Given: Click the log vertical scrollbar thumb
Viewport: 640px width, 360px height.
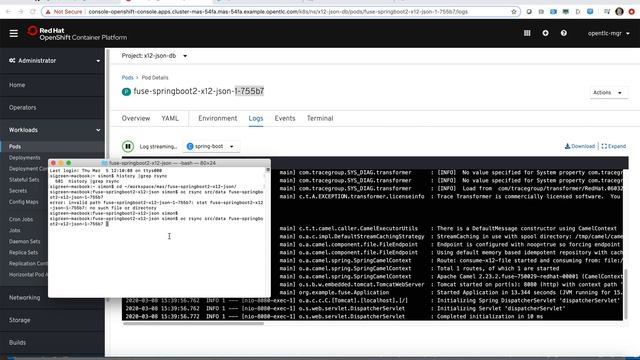Looking at the screenshot, I should point(625,294).
